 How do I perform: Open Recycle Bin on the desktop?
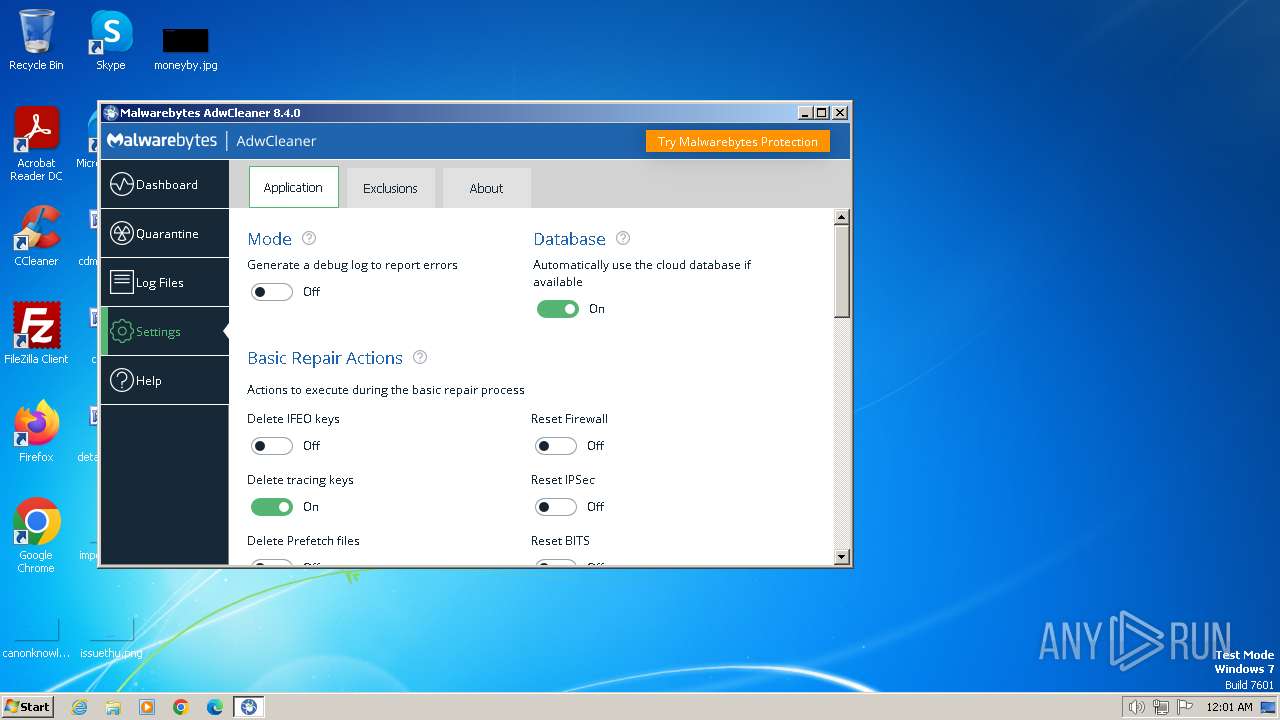tap(36, 40)
